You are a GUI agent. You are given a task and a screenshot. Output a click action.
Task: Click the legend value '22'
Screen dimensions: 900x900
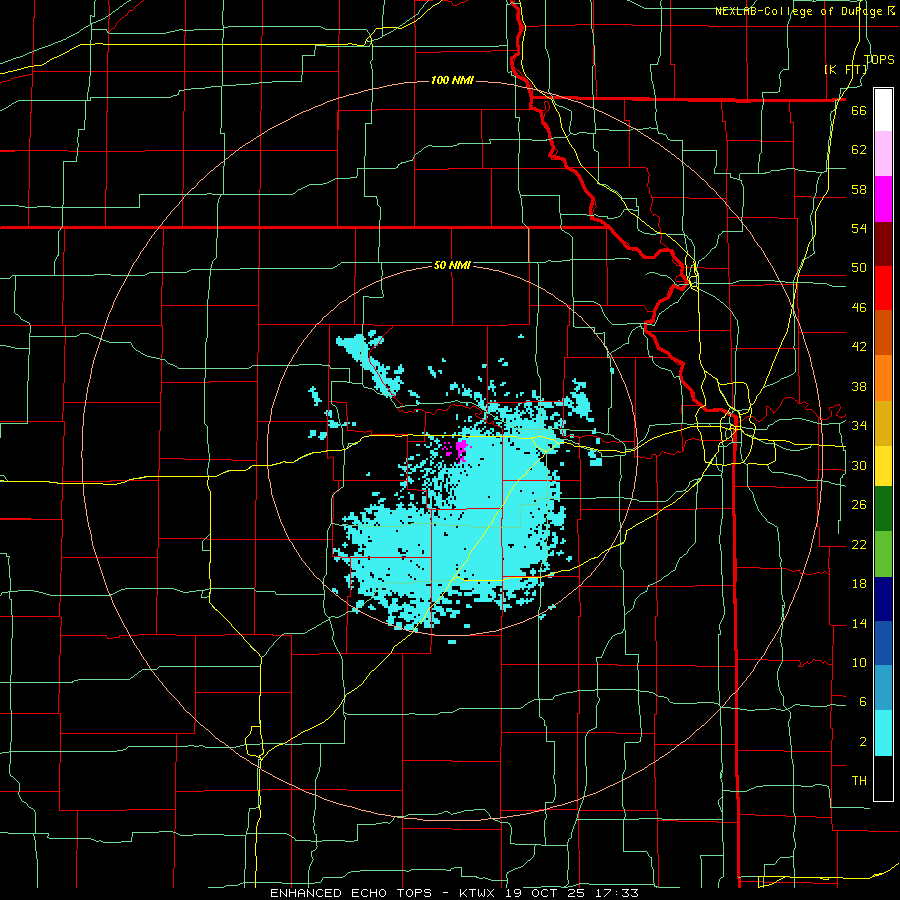[x=859, y=544]
